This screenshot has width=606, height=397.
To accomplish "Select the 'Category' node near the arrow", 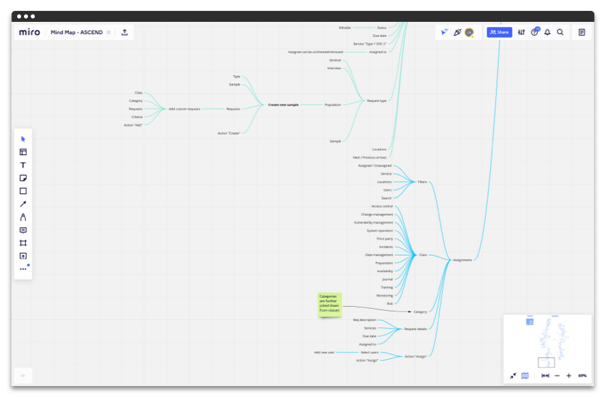I will click(x=420, y=312).
